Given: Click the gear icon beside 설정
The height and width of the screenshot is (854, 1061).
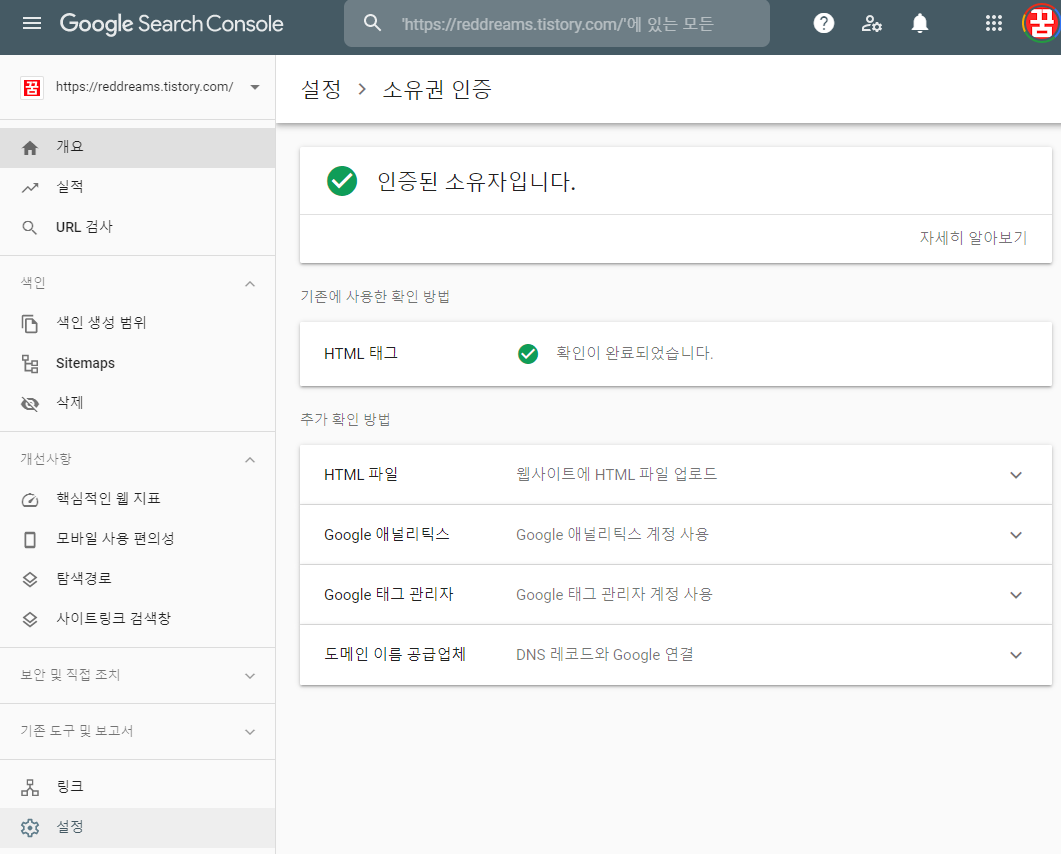Looking at the screenshot, I should [x=30, y=827].
